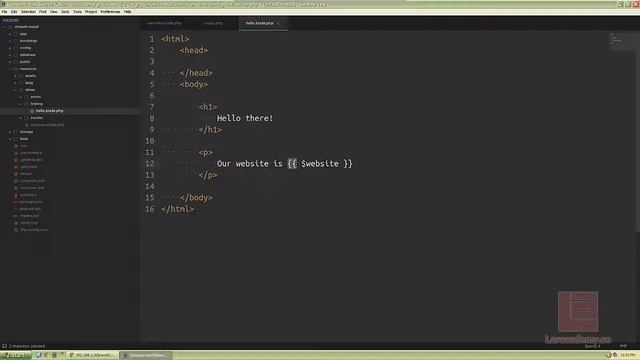Click the resources folder icon
This screenshot has width=640, height=360.
point(16,69)
